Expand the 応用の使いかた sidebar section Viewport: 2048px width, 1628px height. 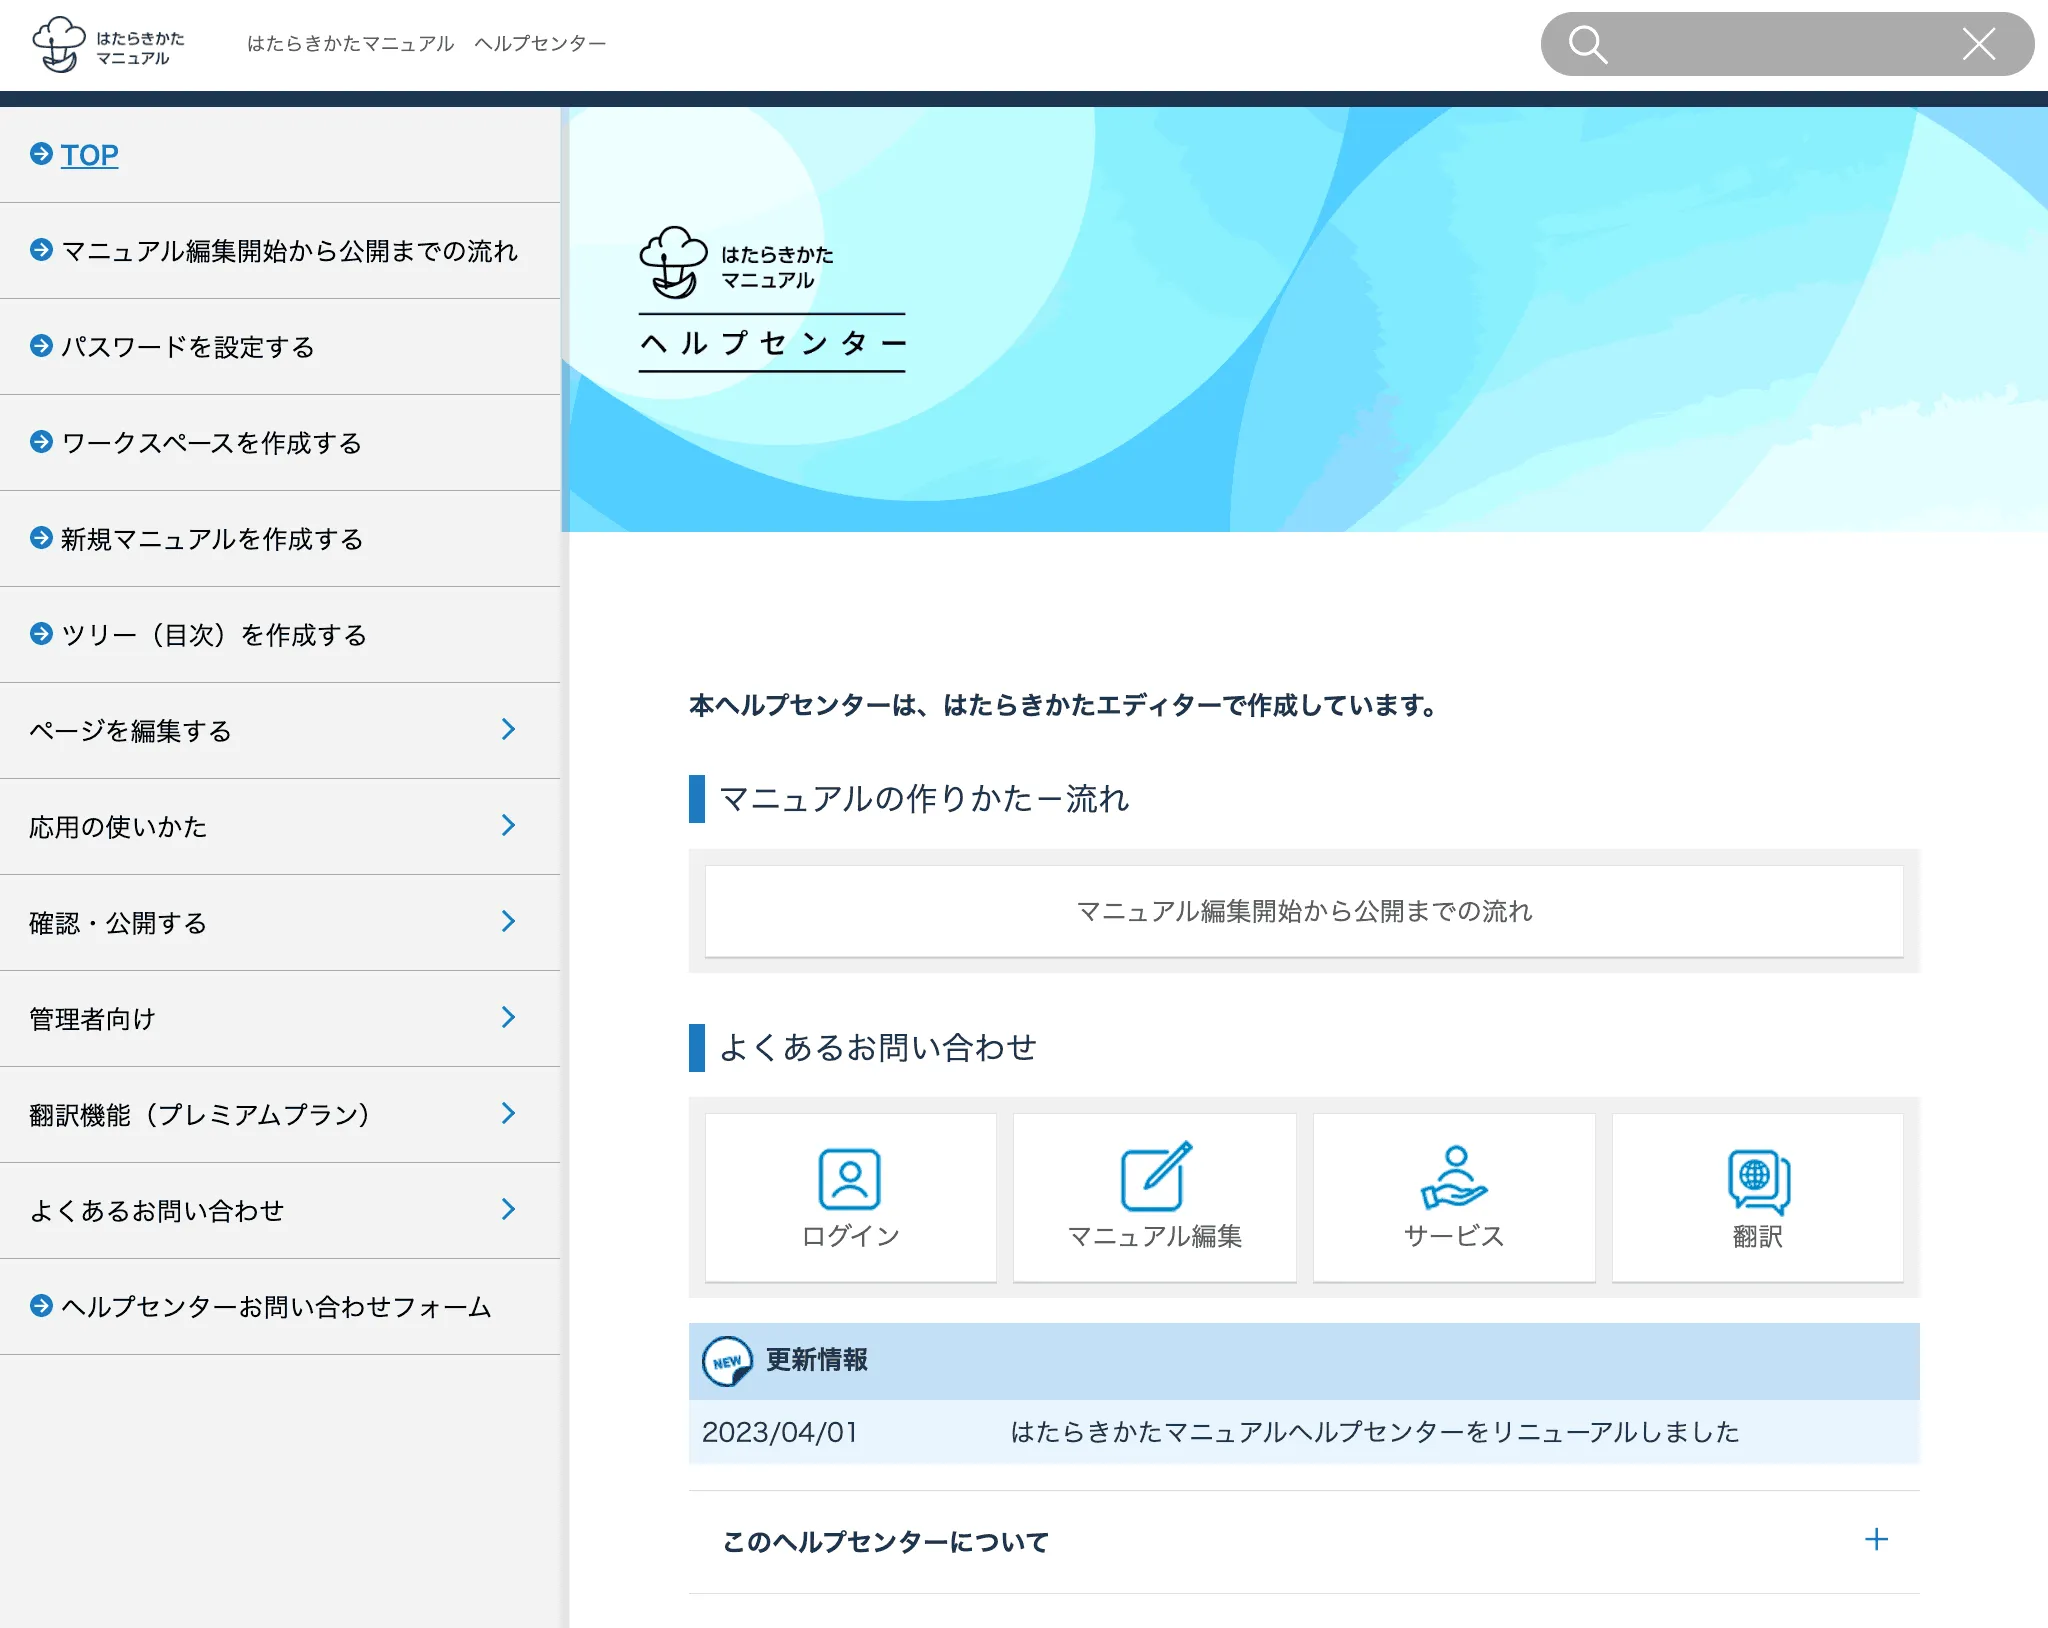[508, 826]
